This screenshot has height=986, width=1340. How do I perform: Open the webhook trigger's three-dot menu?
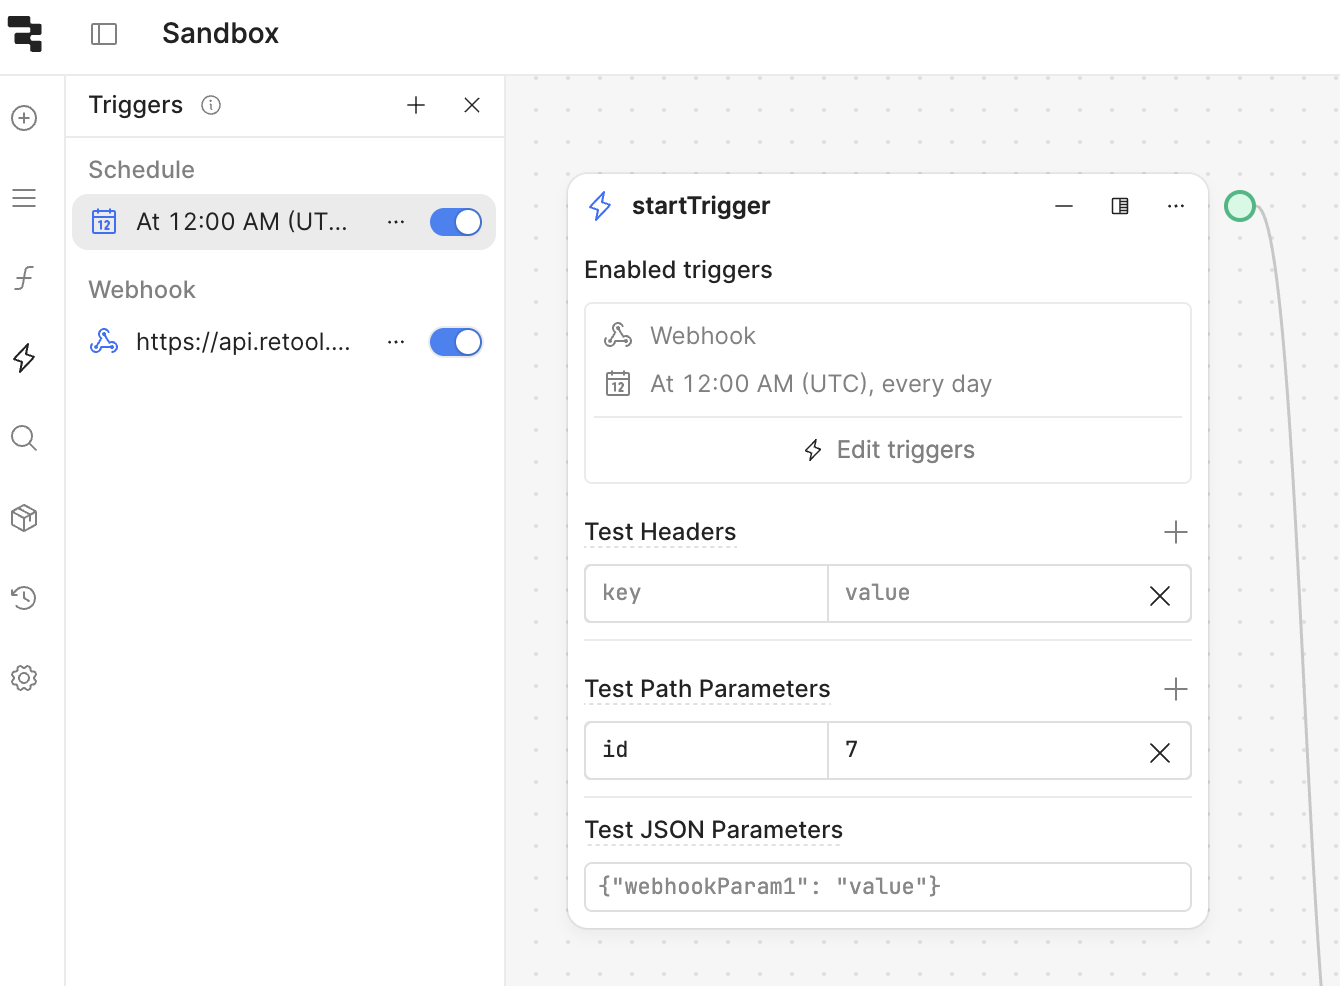(x=396, y=342)
